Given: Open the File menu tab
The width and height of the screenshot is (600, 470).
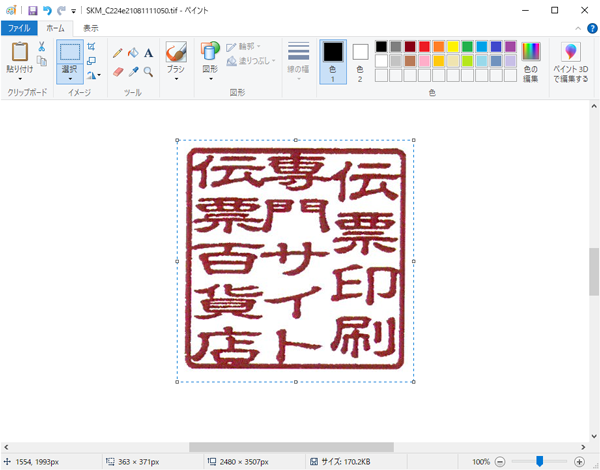Looking at the screenshot, I should pos(19,28).
